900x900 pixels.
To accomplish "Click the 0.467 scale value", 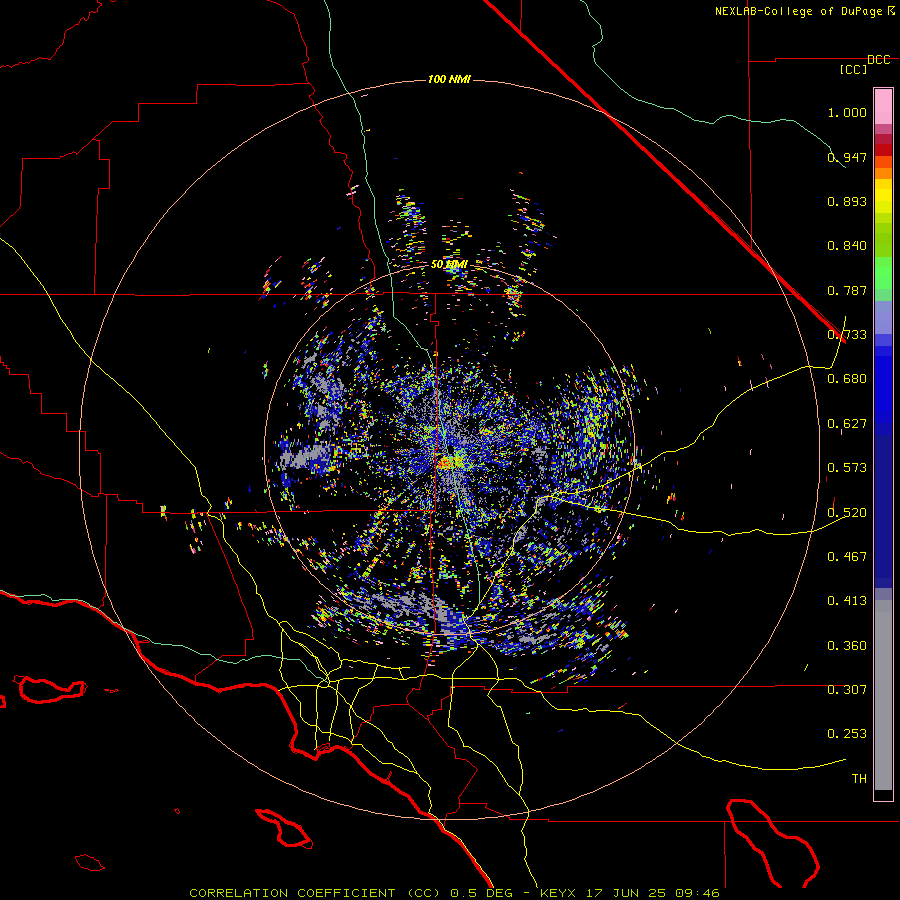I will tap(847, 557).
